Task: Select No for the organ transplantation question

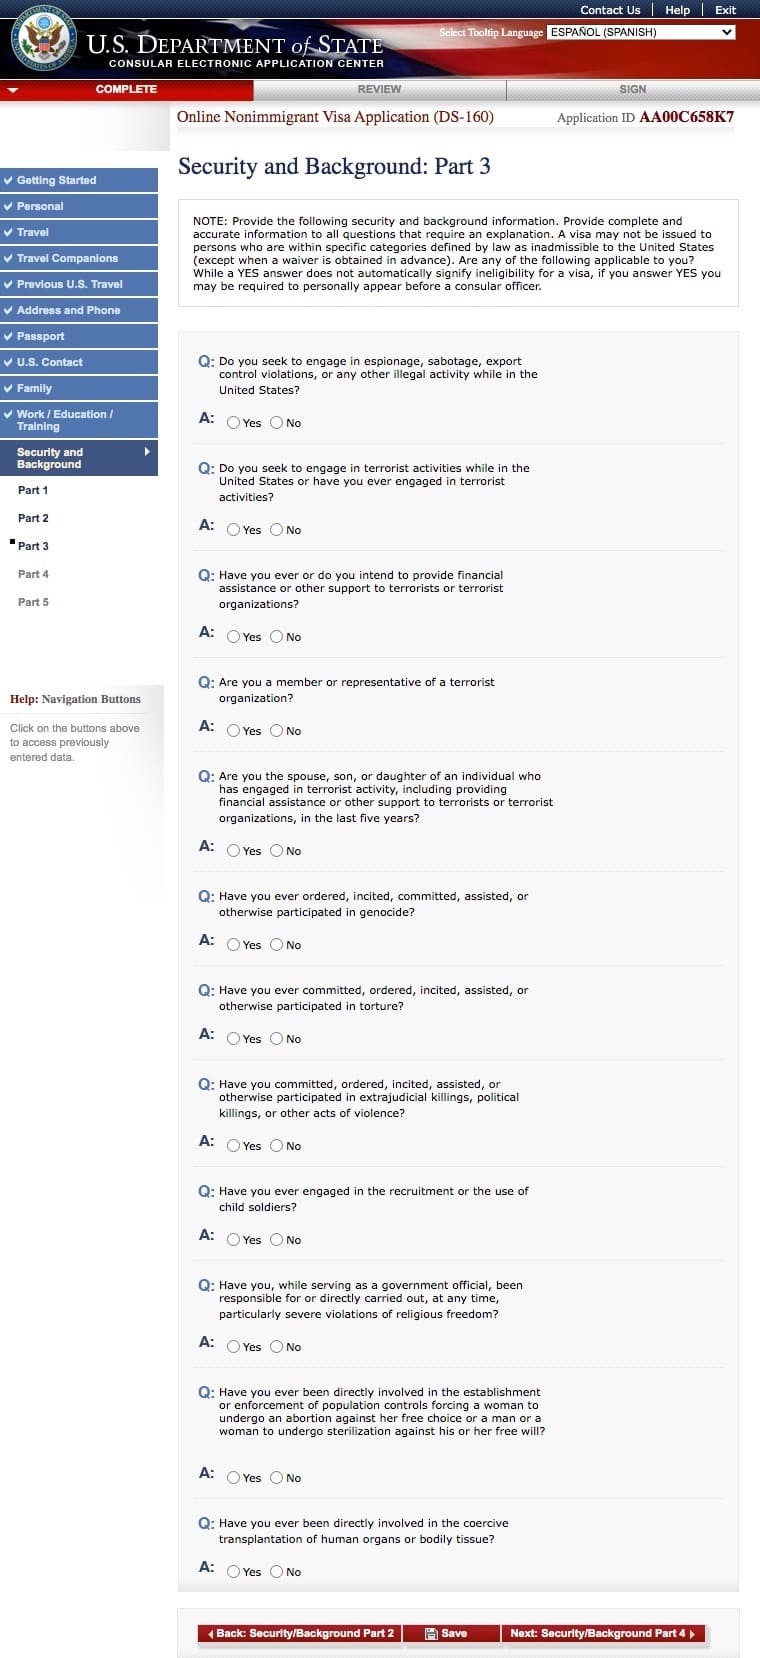Action: (277, 1572)
